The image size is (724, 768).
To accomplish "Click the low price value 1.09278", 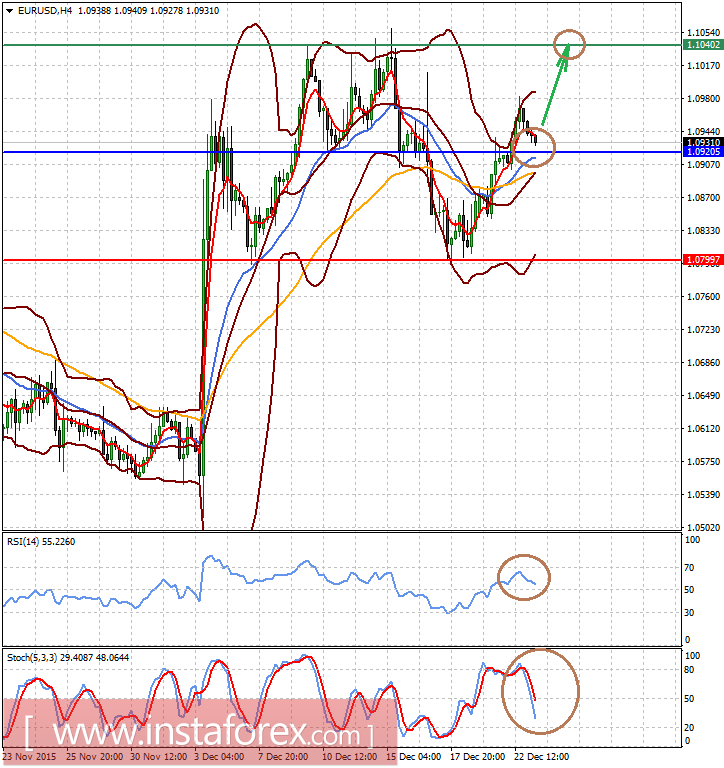I will [166, 11].
